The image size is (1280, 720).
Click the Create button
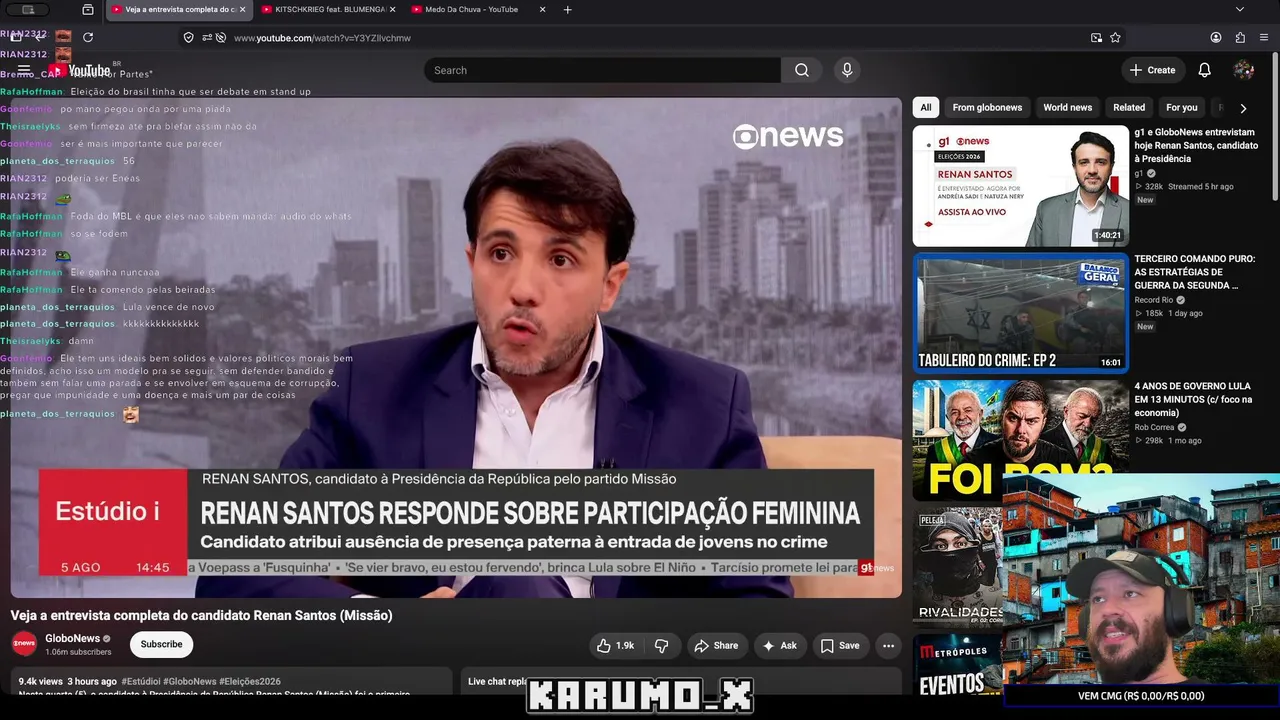[1153, 70]
